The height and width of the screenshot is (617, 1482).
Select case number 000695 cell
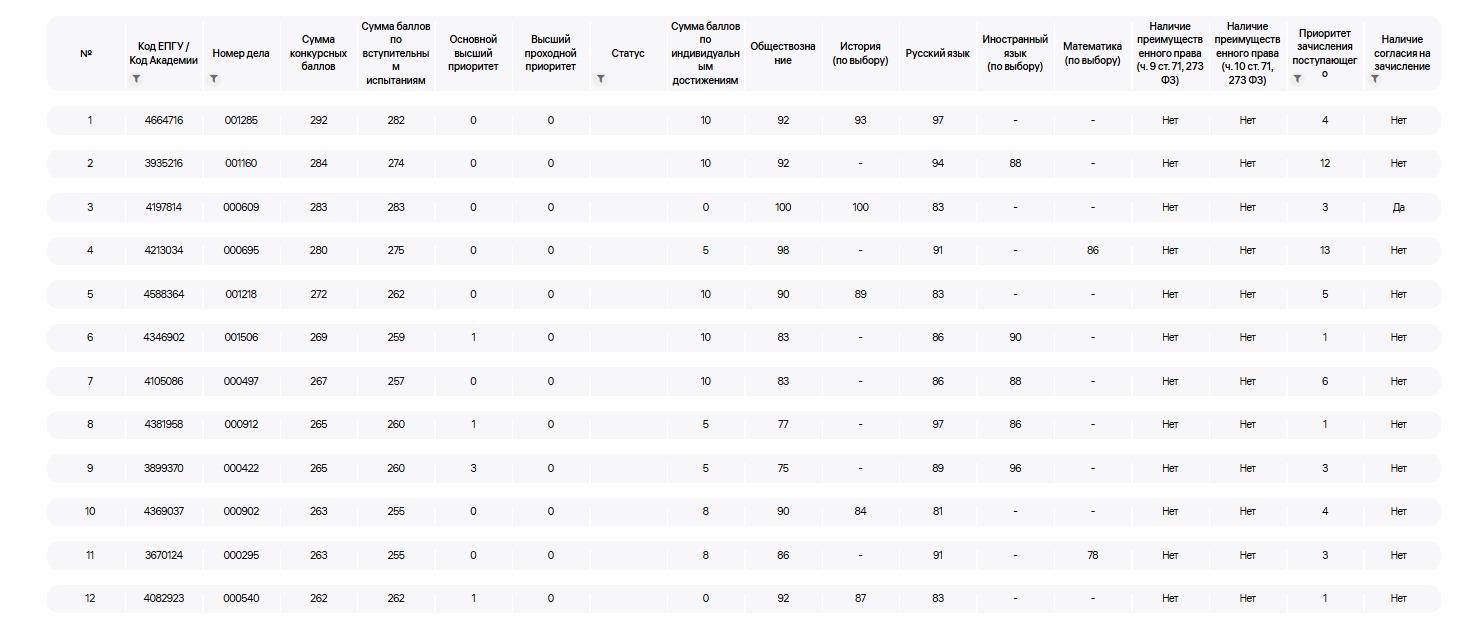(241, 250)
